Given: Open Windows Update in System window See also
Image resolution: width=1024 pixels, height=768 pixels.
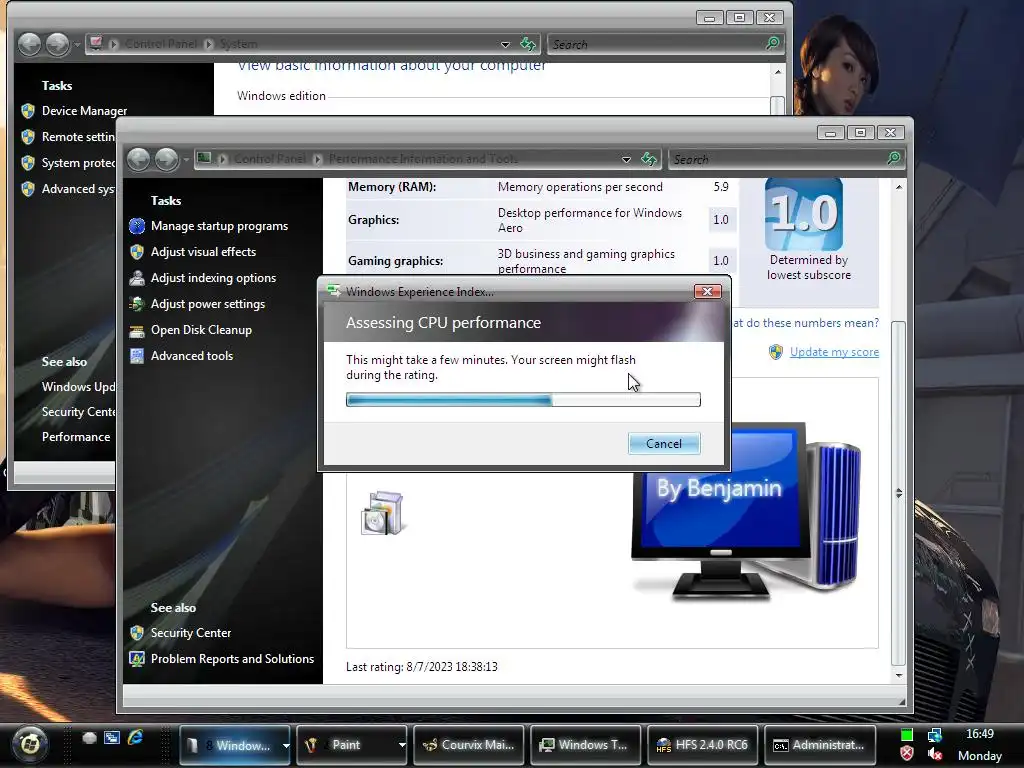Looking at the screenshot, I should [x=78, y=387].
